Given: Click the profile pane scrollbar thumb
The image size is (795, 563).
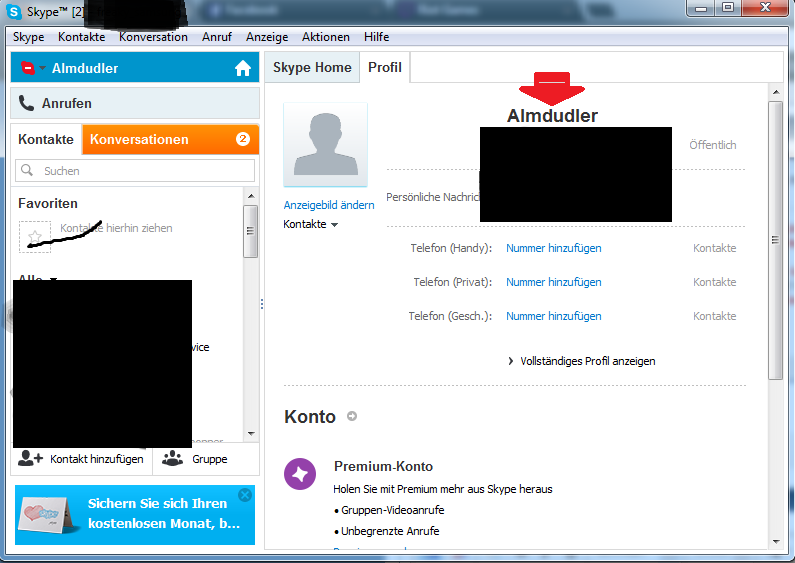Looking at the screenshot, I should click(x=776, y=240).
